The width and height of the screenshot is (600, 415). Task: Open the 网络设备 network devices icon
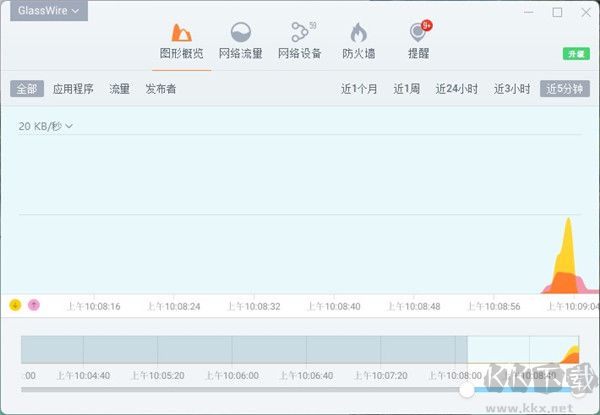pyautogui.click(x=300, y=34)
